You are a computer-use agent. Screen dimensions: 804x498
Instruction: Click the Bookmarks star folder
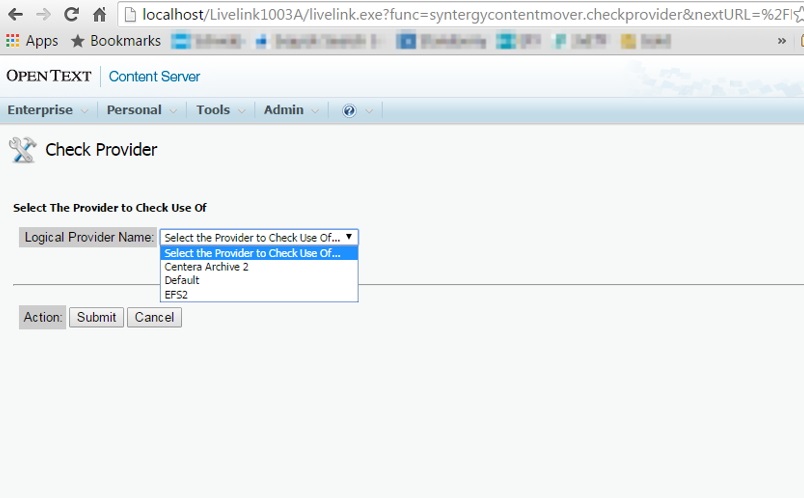tap(115, 41)
